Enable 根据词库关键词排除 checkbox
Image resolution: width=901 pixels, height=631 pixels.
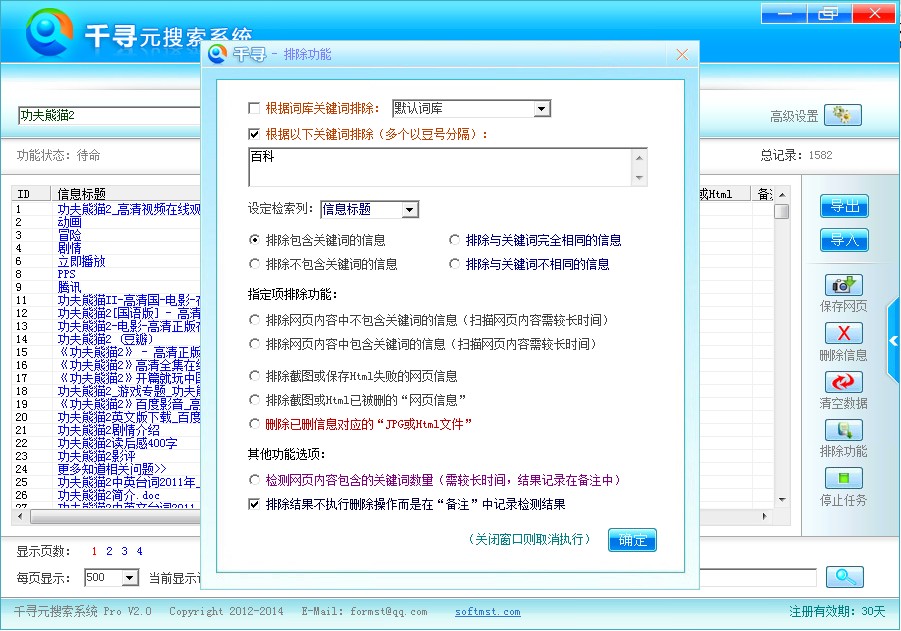253,108
